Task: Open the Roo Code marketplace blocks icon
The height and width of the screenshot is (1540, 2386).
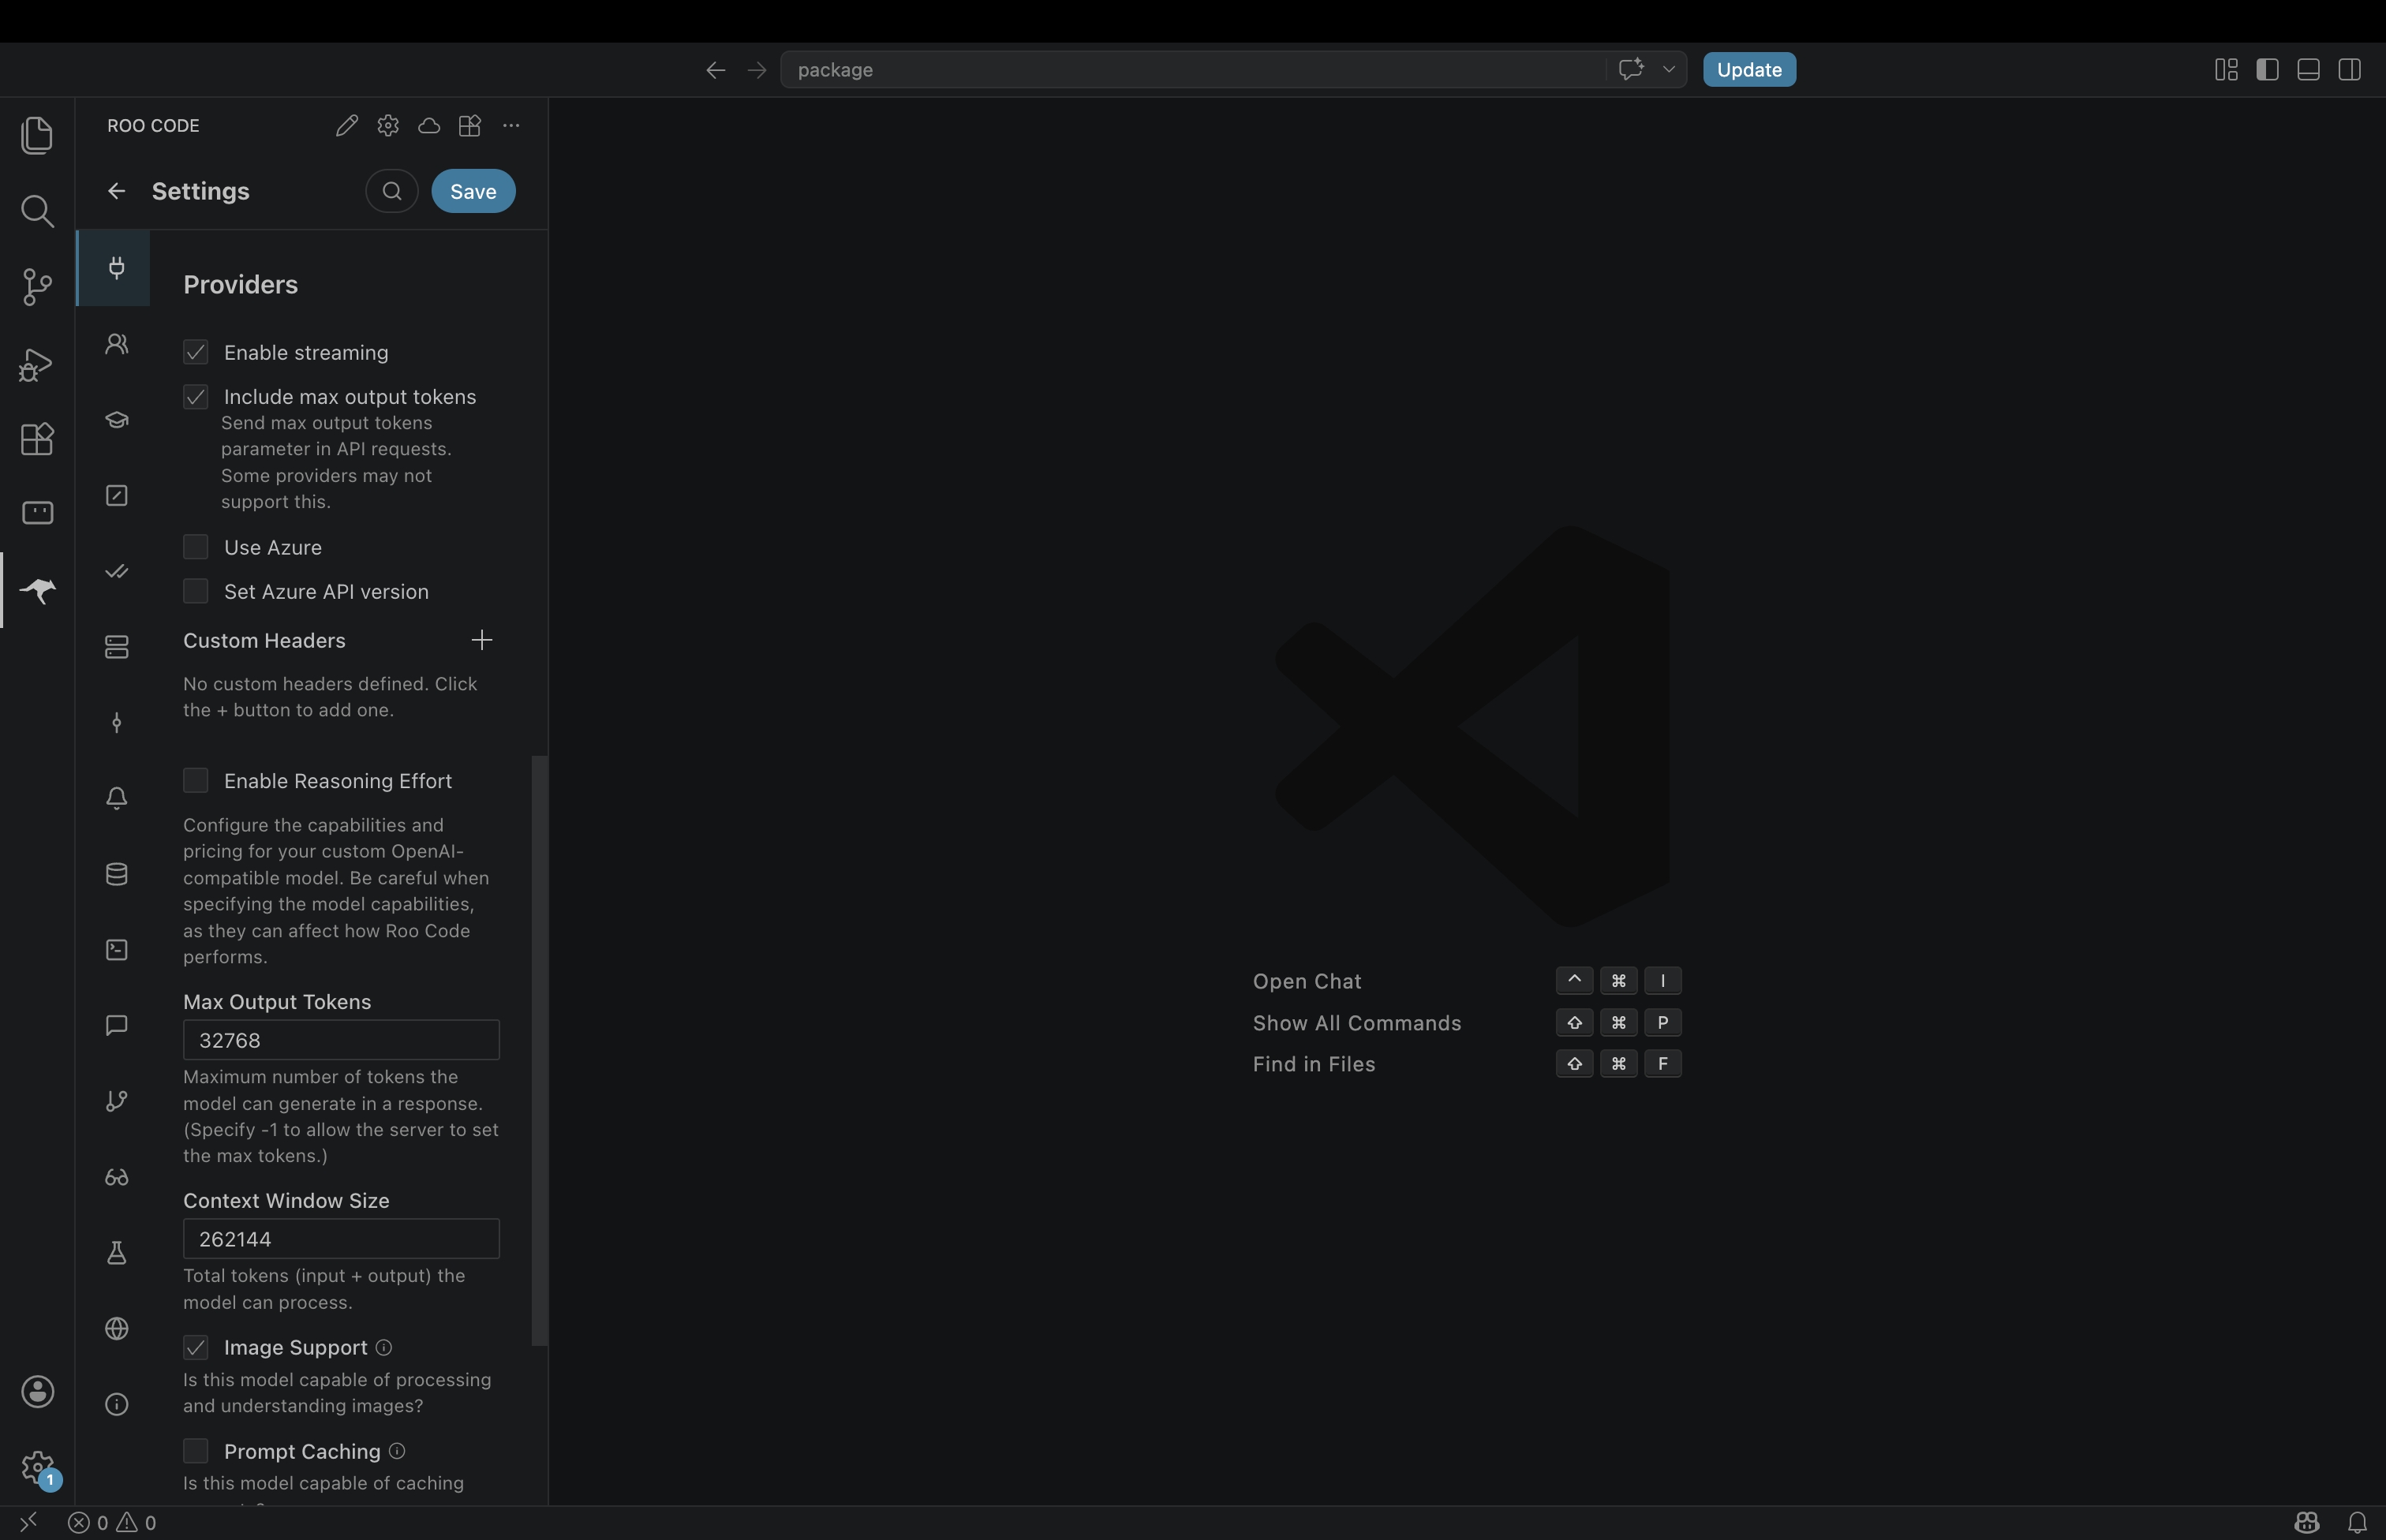Action: coord(470,125)
